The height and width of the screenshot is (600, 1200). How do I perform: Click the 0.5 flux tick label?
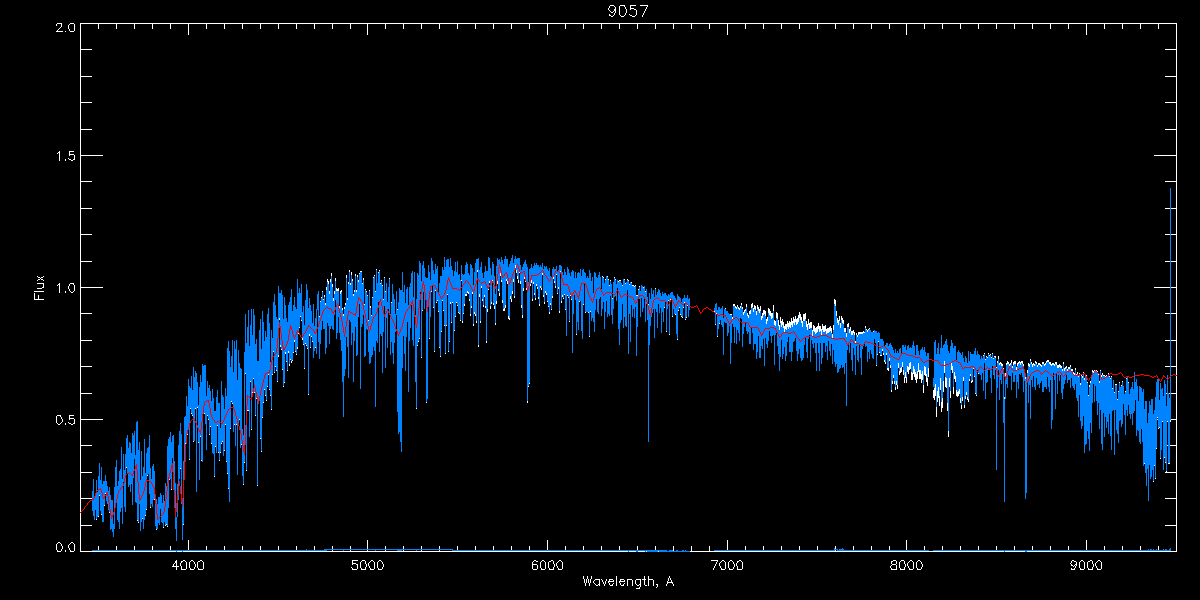point(65,419)
